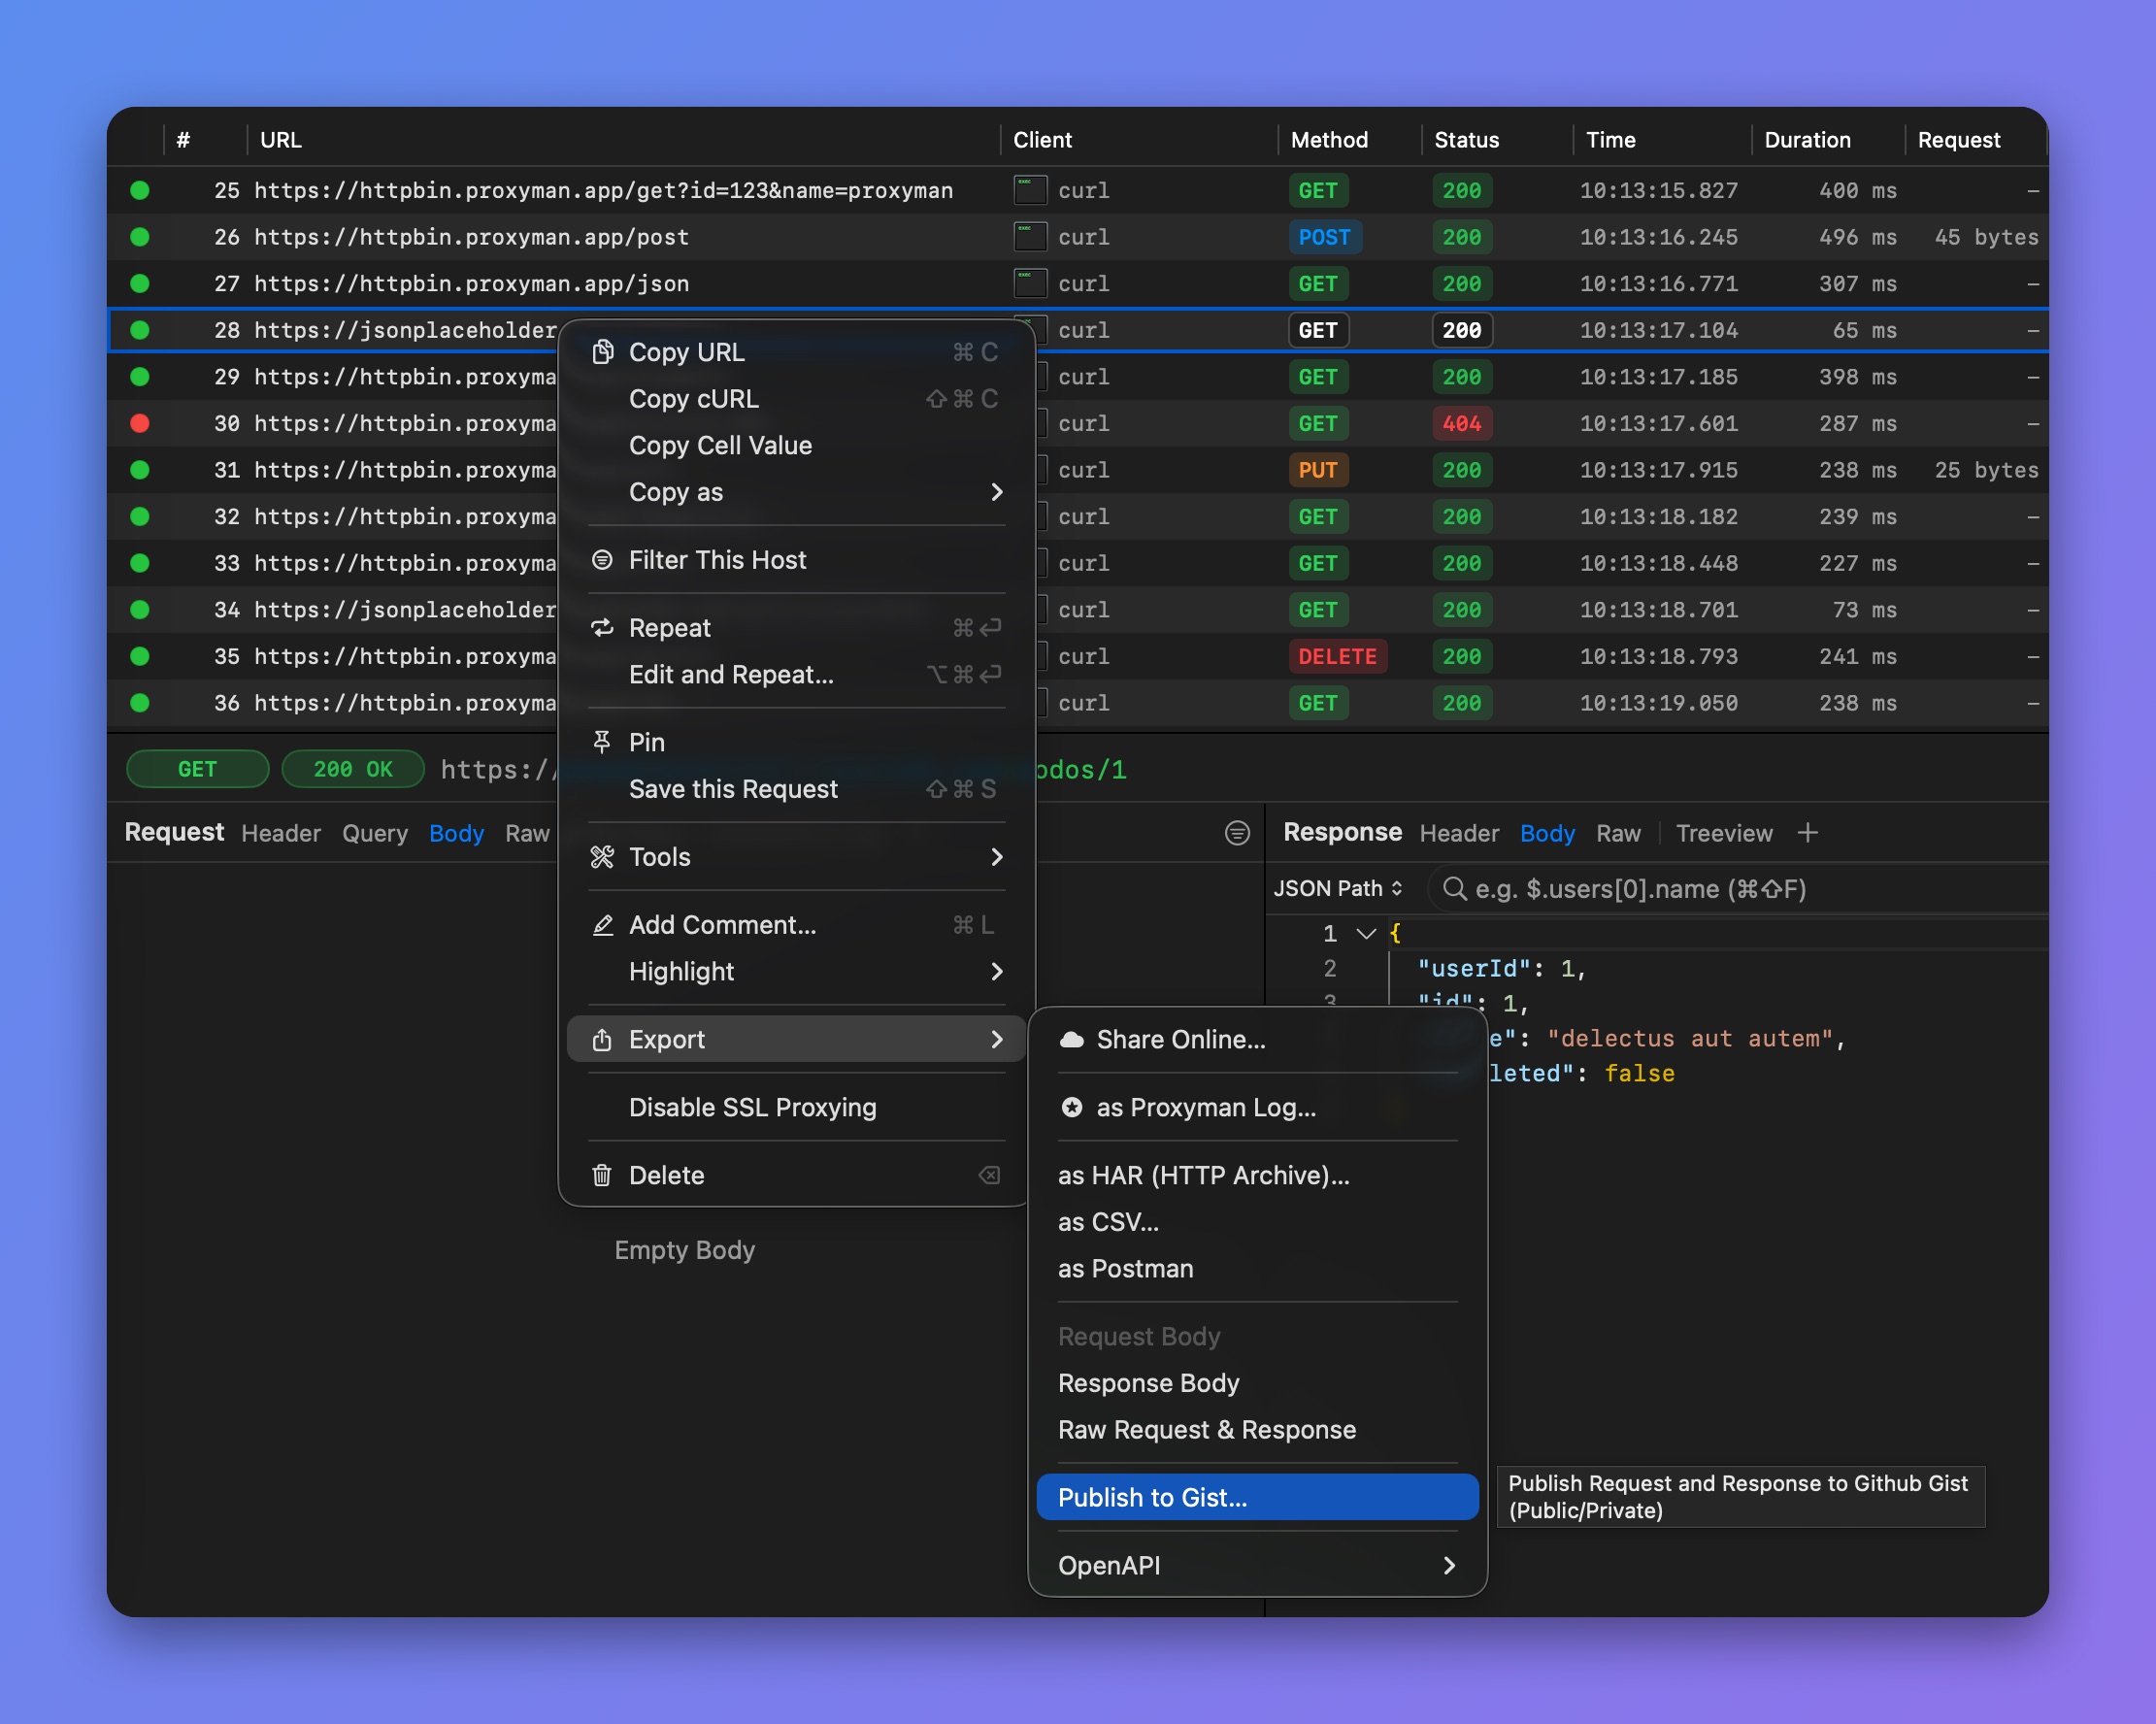Click the plus icon next to Treeview
The width and height of the screenshot is (2156, 1724).
[1807, 833]
